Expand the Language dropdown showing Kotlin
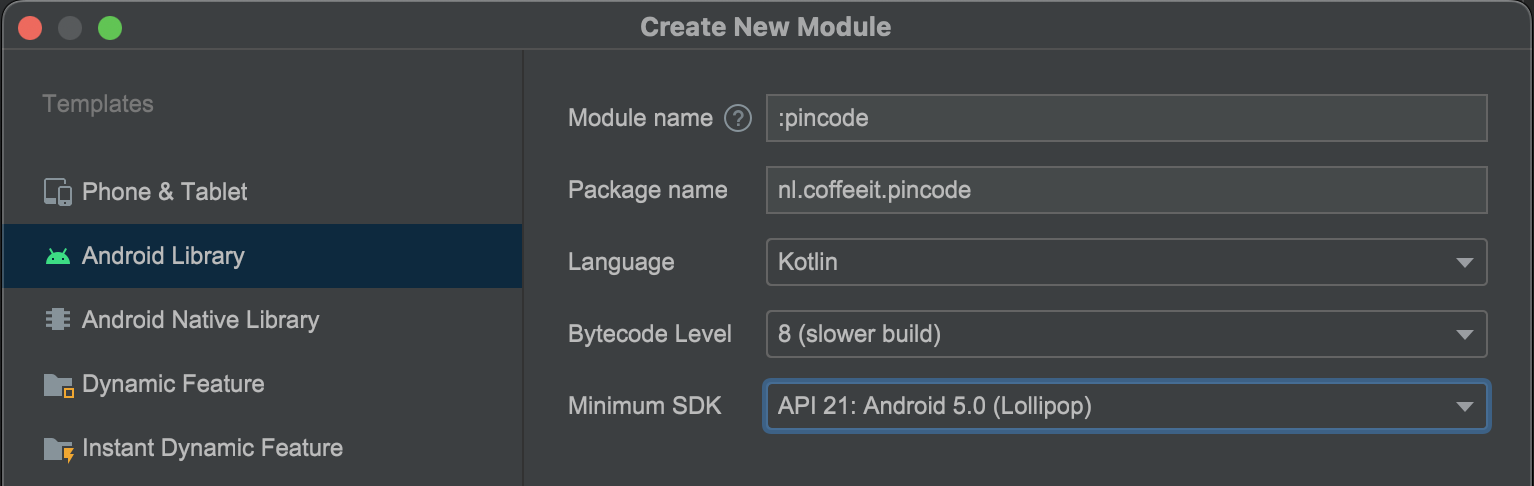Screen dimensions: 1534x486 tap(1465, 262)
